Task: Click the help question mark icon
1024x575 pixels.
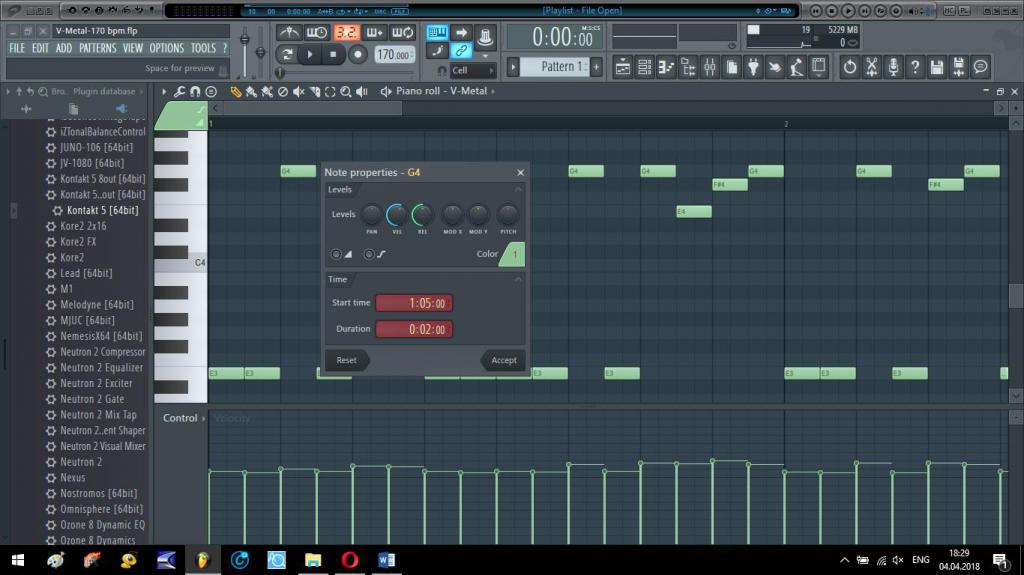Action: [915, 67]
